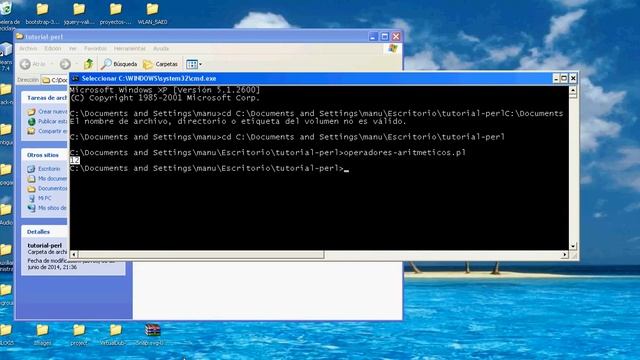Minimize the cmd.exe window

[556, 78]
